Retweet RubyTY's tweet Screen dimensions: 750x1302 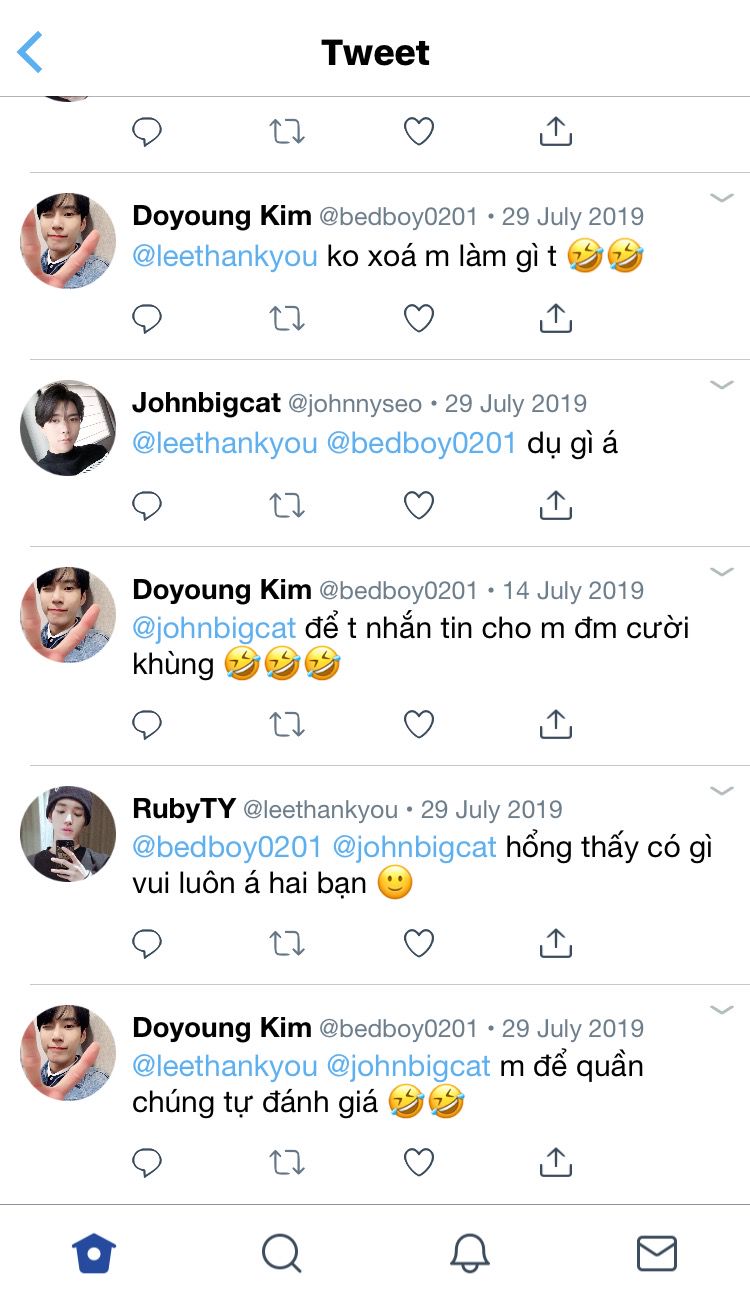pyautogui.click(x=287, y=943)
